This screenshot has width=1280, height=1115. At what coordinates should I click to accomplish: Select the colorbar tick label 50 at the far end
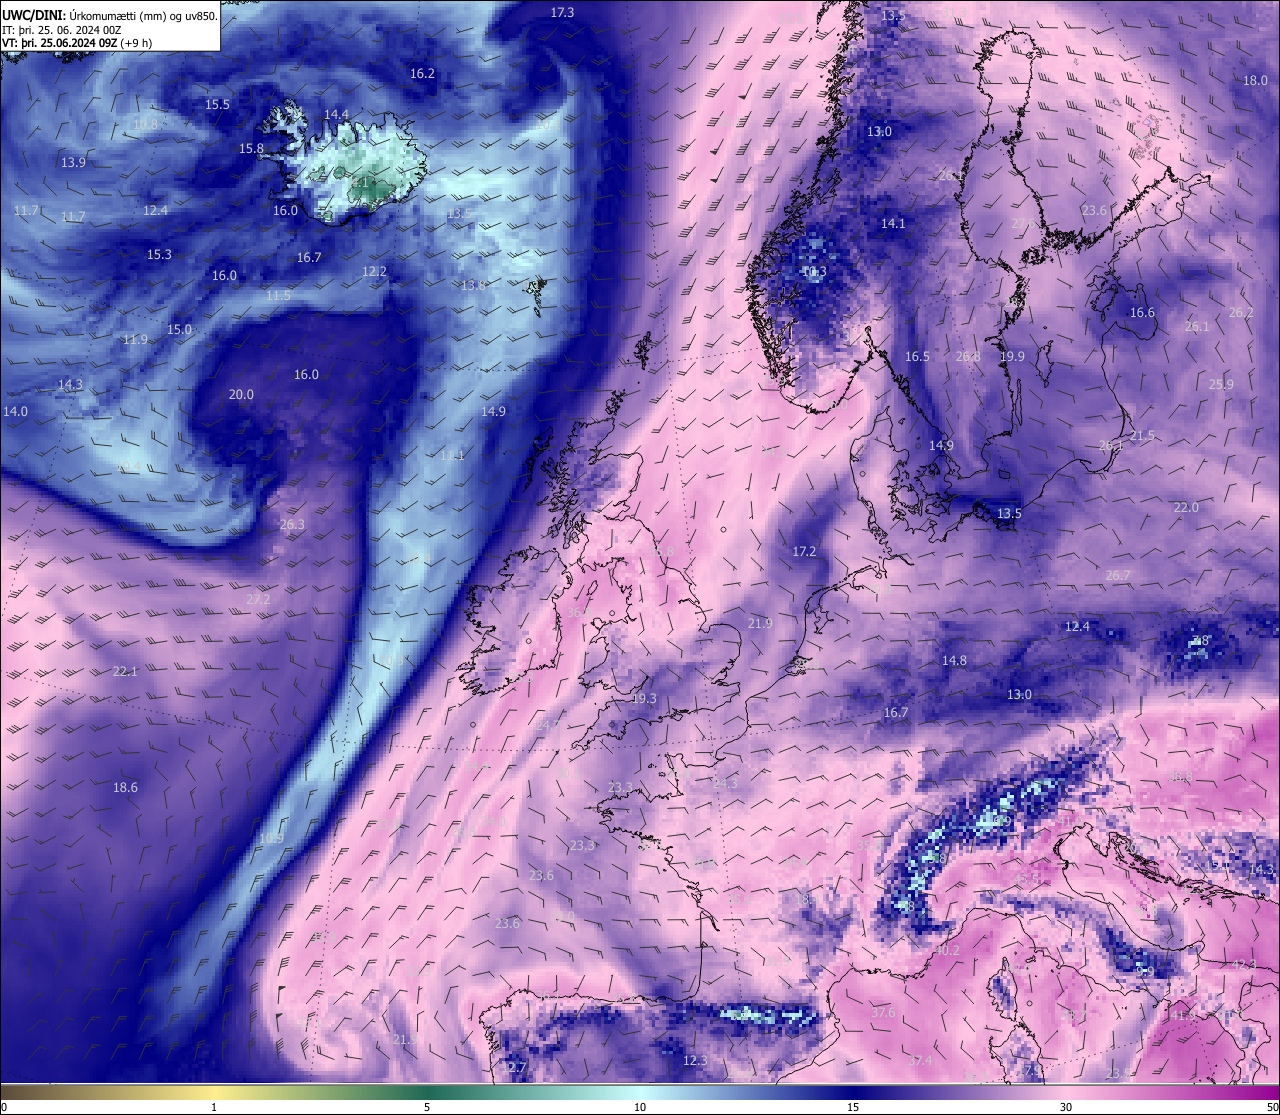click(1272, 1107)
